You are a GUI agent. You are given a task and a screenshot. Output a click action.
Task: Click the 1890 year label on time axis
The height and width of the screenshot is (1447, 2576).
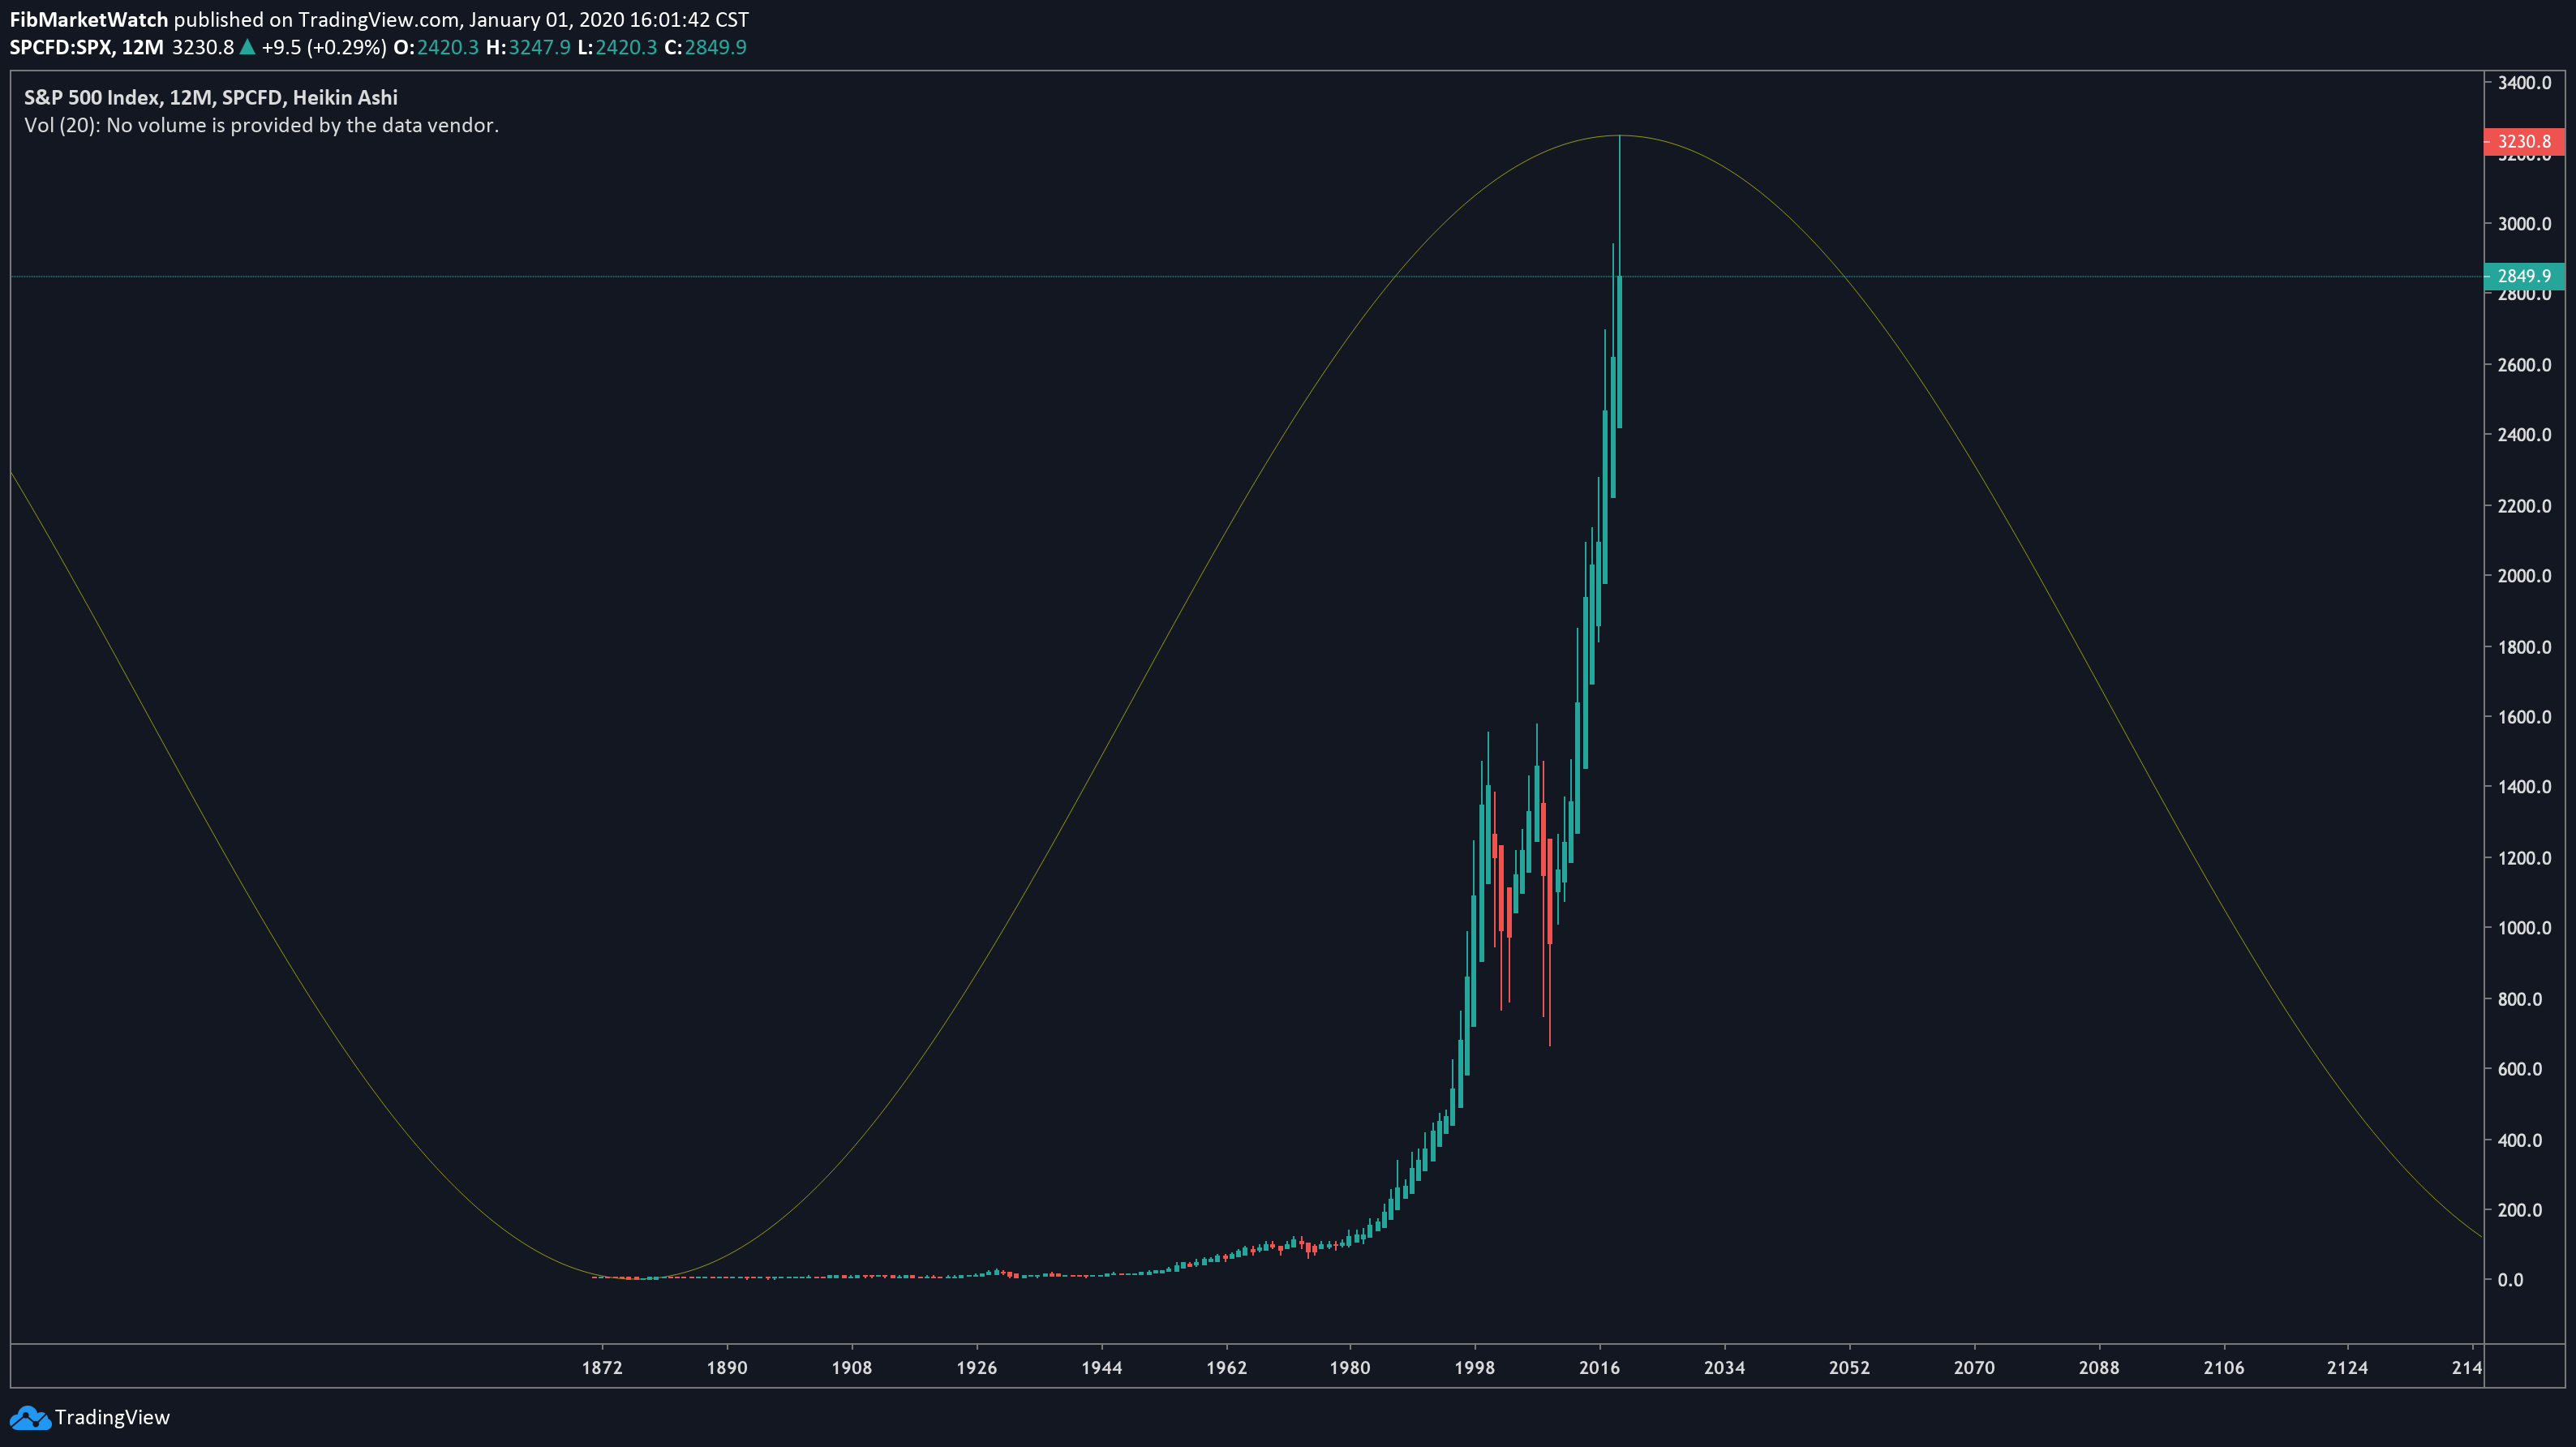point(727,1368)
